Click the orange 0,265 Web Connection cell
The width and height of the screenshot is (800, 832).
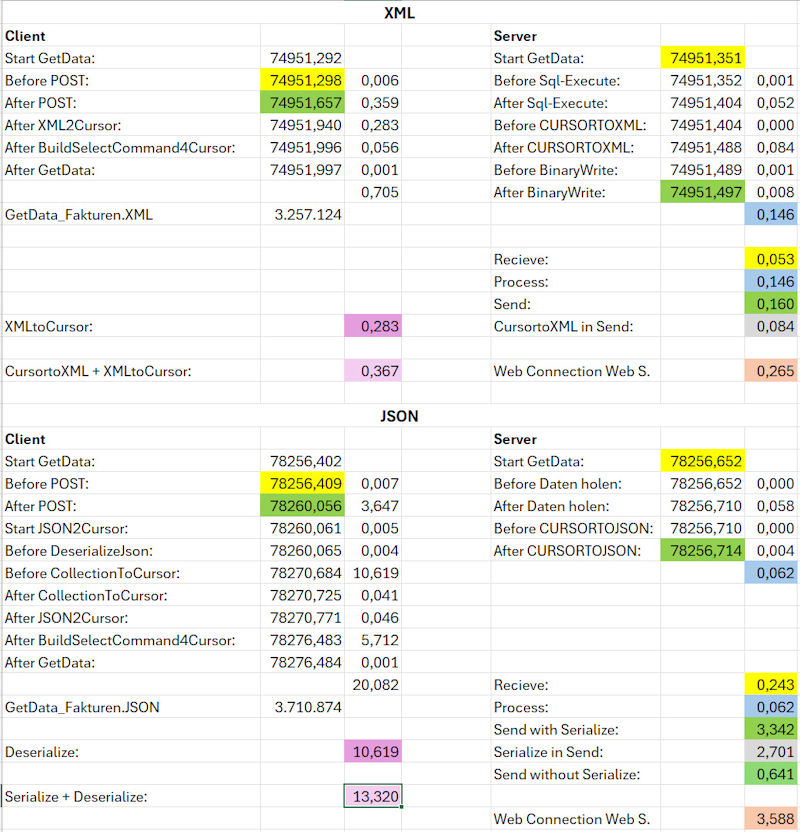(x=771, y=371)
